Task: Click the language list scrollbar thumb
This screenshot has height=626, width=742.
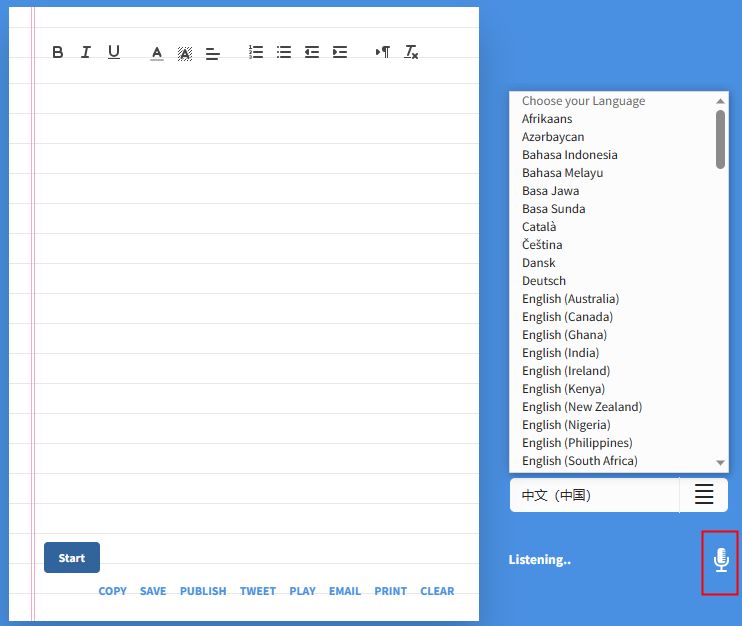Action: 720,139
